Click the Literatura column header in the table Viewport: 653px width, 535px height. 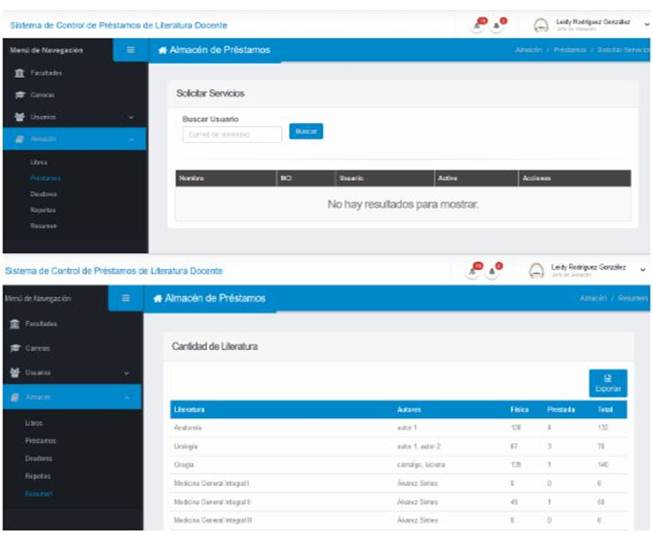[x=188, y=410]
